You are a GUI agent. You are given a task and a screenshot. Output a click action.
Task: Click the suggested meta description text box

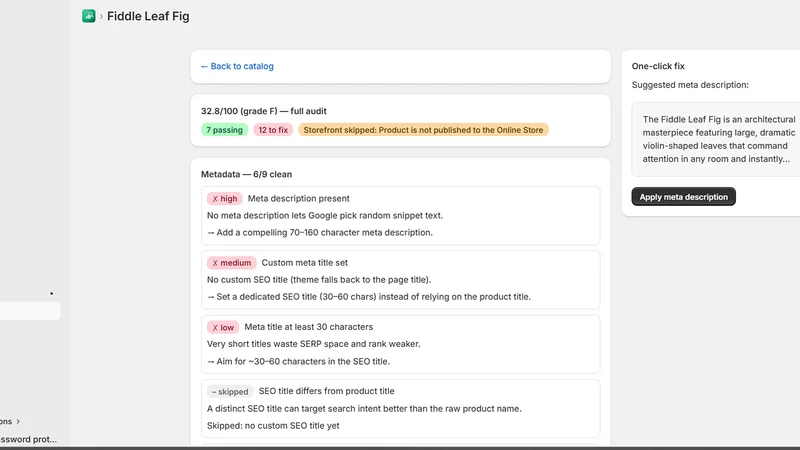point(716,139)
